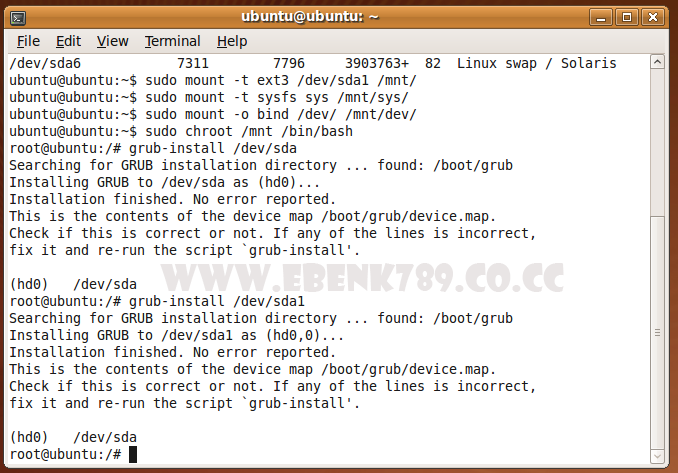Click the Installing GRUB to /dev/sda1 as (hd0,0) line

(176, 335)
